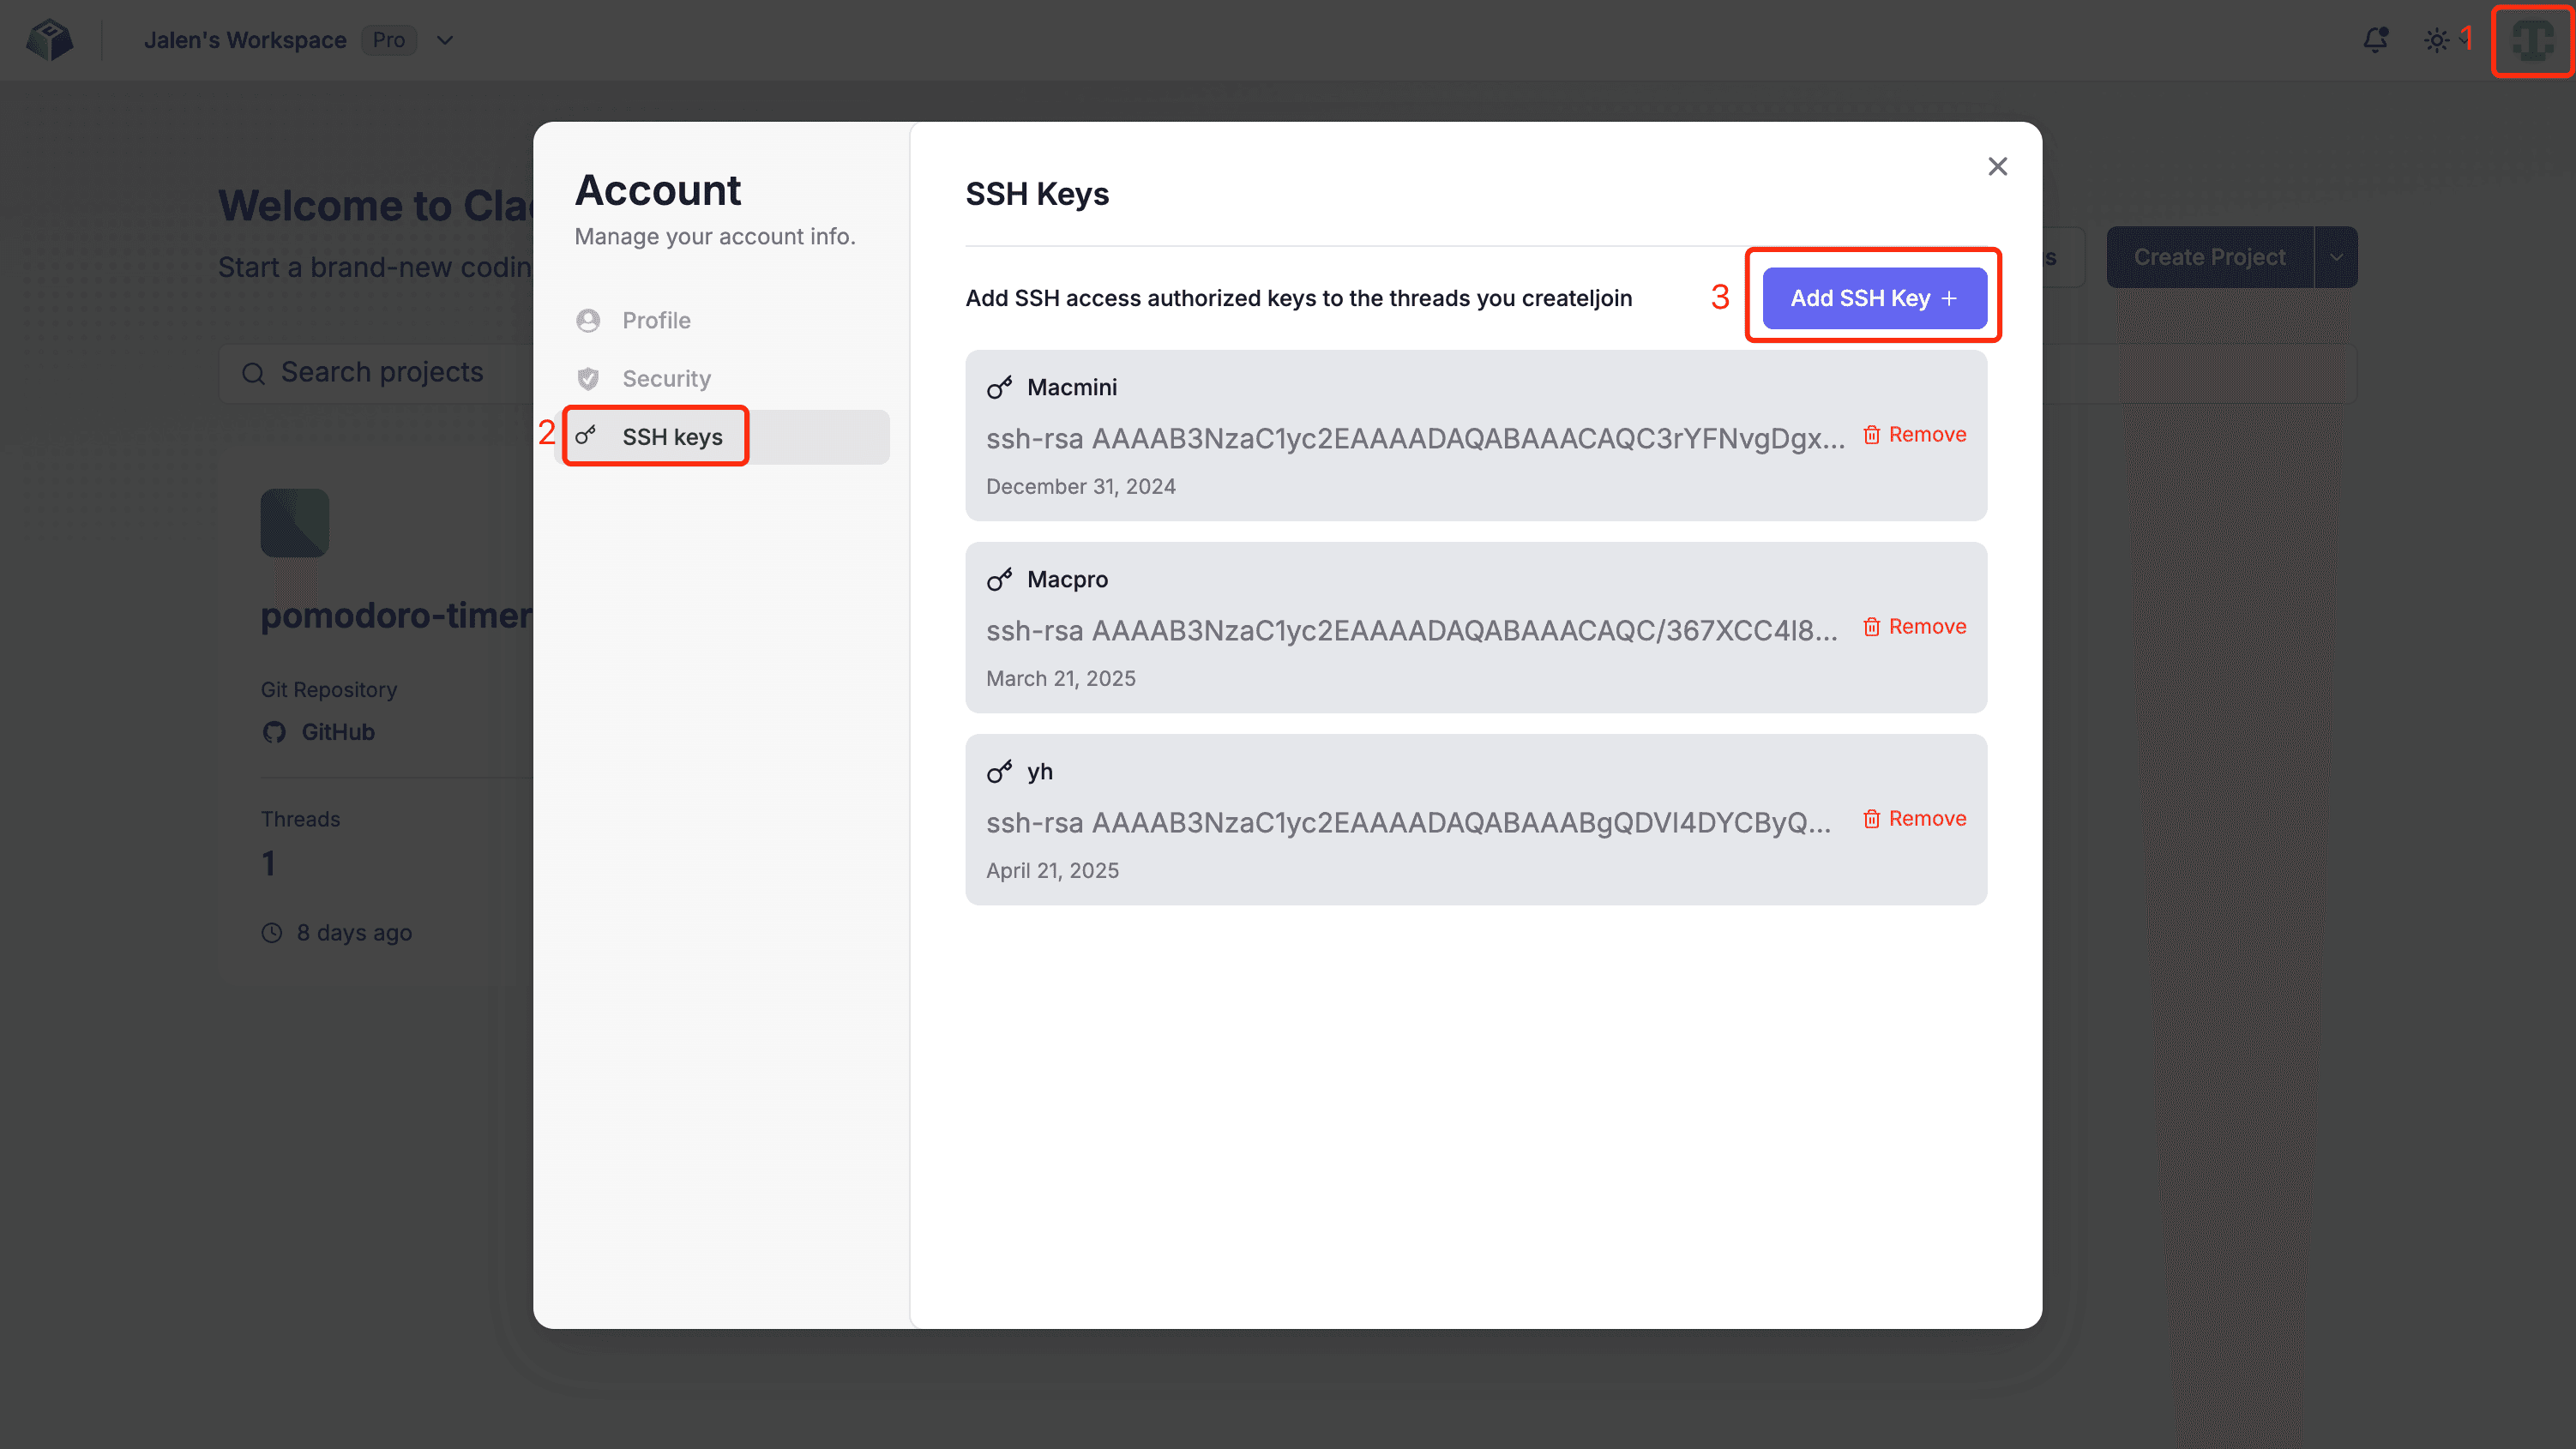Image resolution: width=2576 pixels, height=1449 pixels.
Task: Click the Add SSH Key button
Action: pos(1874,298)
